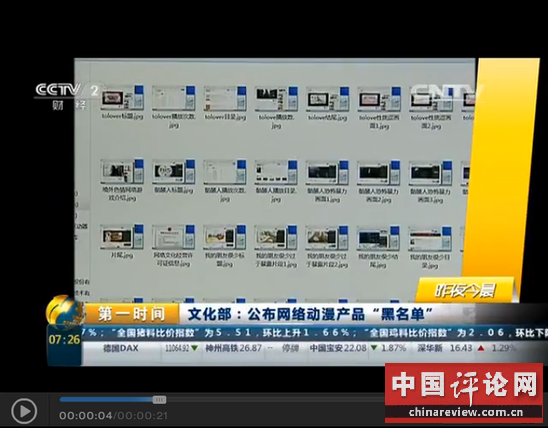
Task: Open the 骷髅人播放目录.jpg file icon
Action: (x=276, y=173)
